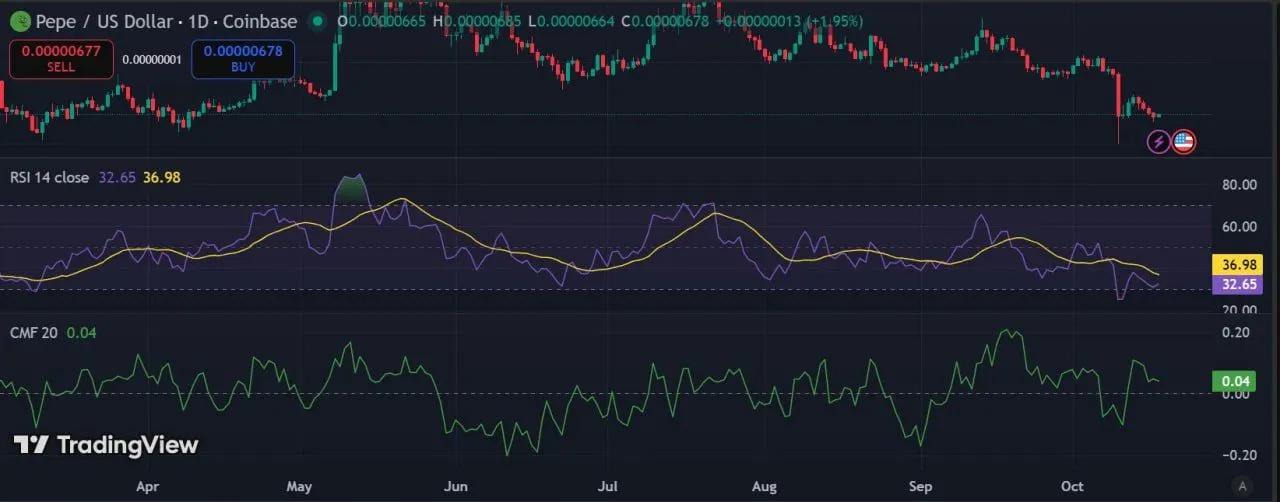Click the purple lightning event icon
This screenshot has height=502, width=1280.
tap(1158, 142)
